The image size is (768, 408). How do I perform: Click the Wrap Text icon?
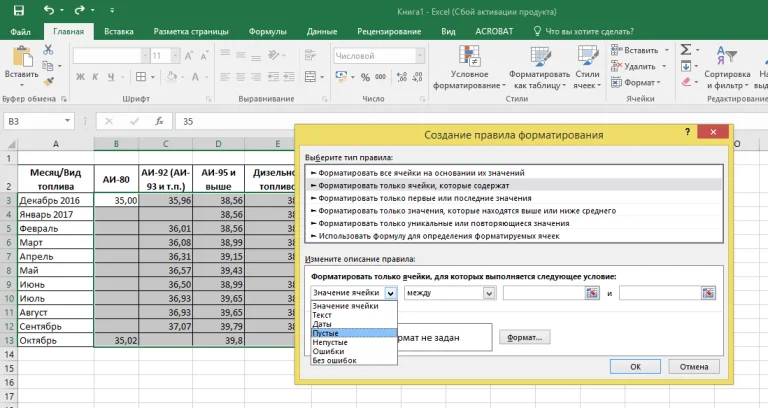pyautogui.click(x=310, y=55)
